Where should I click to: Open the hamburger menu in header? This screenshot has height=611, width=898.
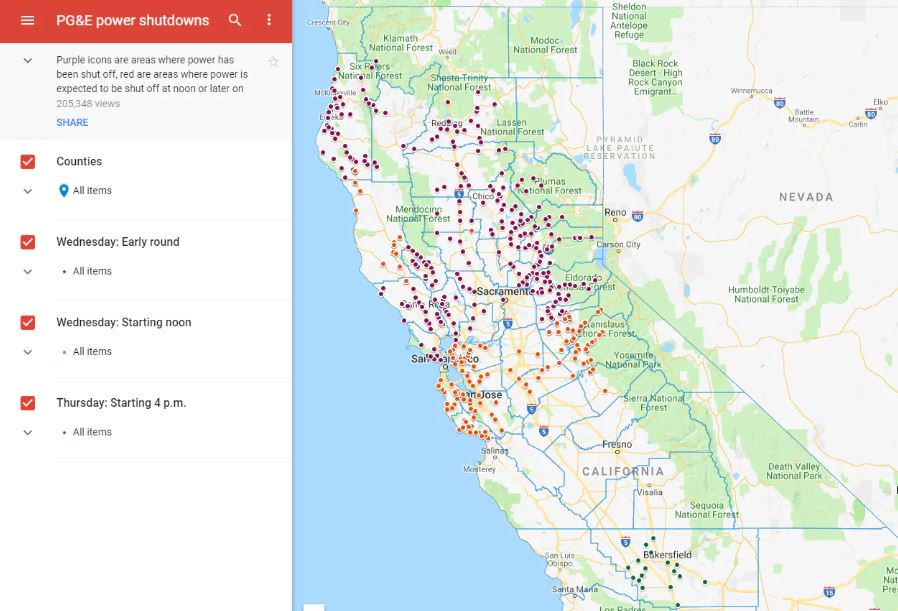click(27, 20)
